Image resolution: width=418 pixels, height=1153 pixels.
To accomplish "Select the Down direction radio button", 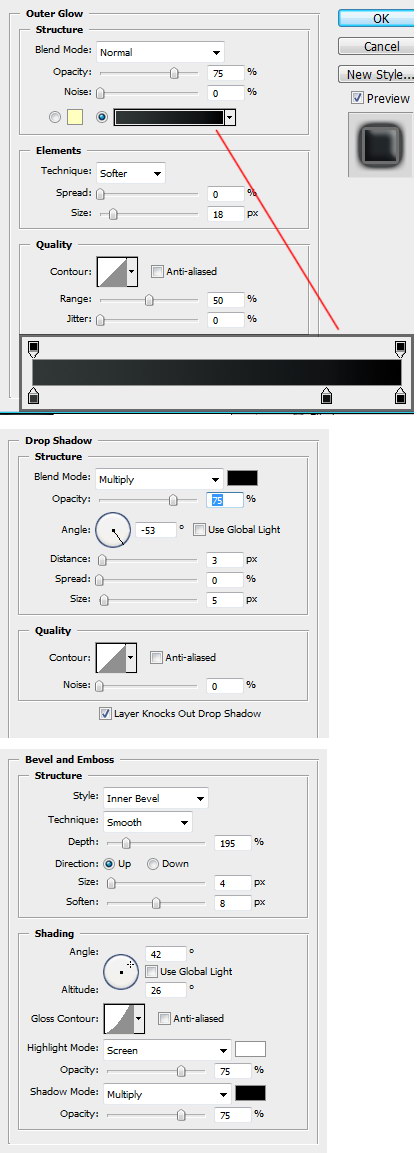I will pyautogui.click(x=153, y=864).
